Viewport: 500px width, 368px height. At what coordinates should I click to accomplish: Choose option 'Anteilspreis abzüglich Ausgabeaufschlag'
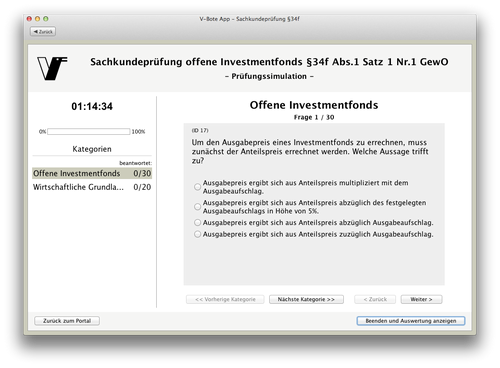197,222
